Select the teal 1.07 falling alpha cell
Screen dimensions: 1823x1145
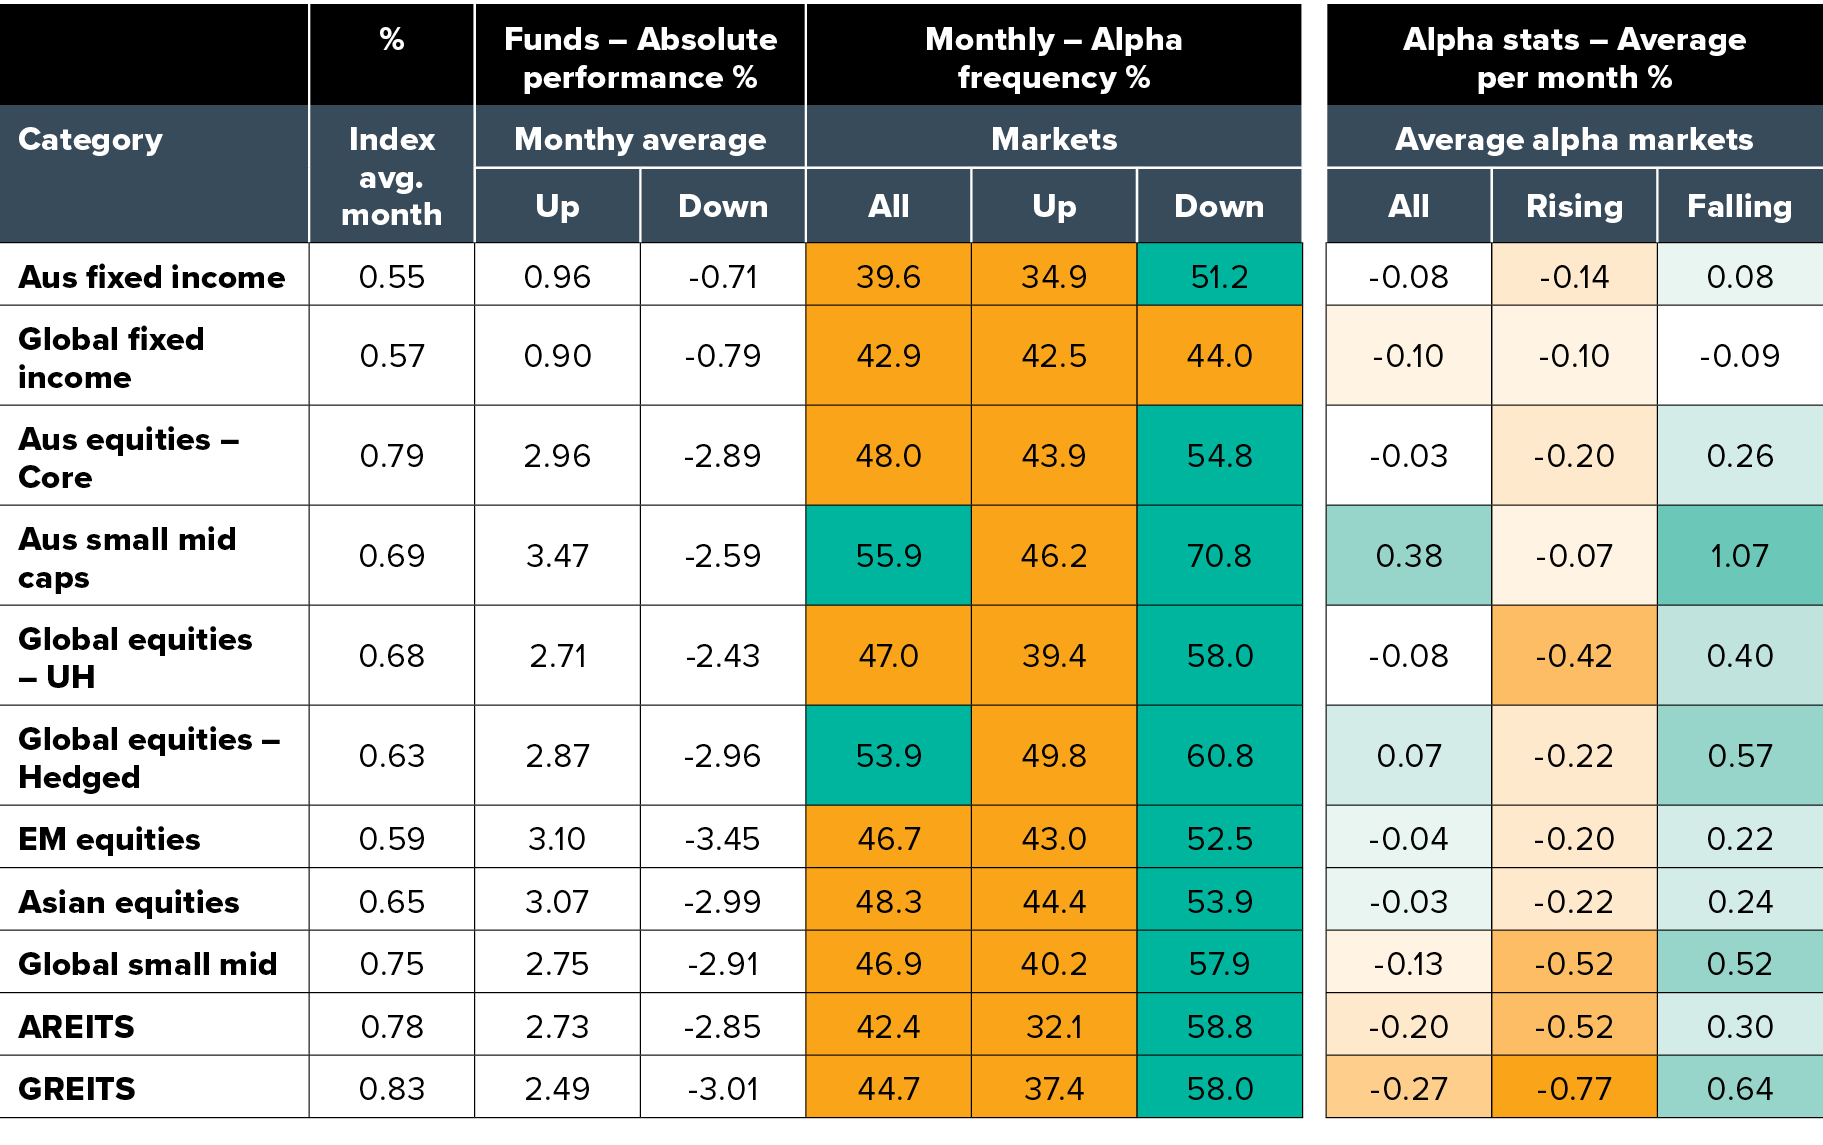point(1739,556)
